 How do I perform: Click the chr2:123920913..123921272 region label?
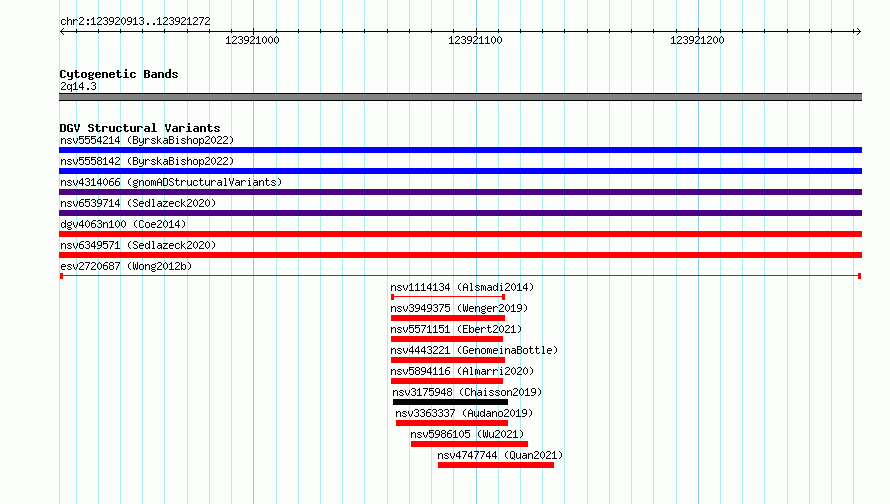coord(135,22)
